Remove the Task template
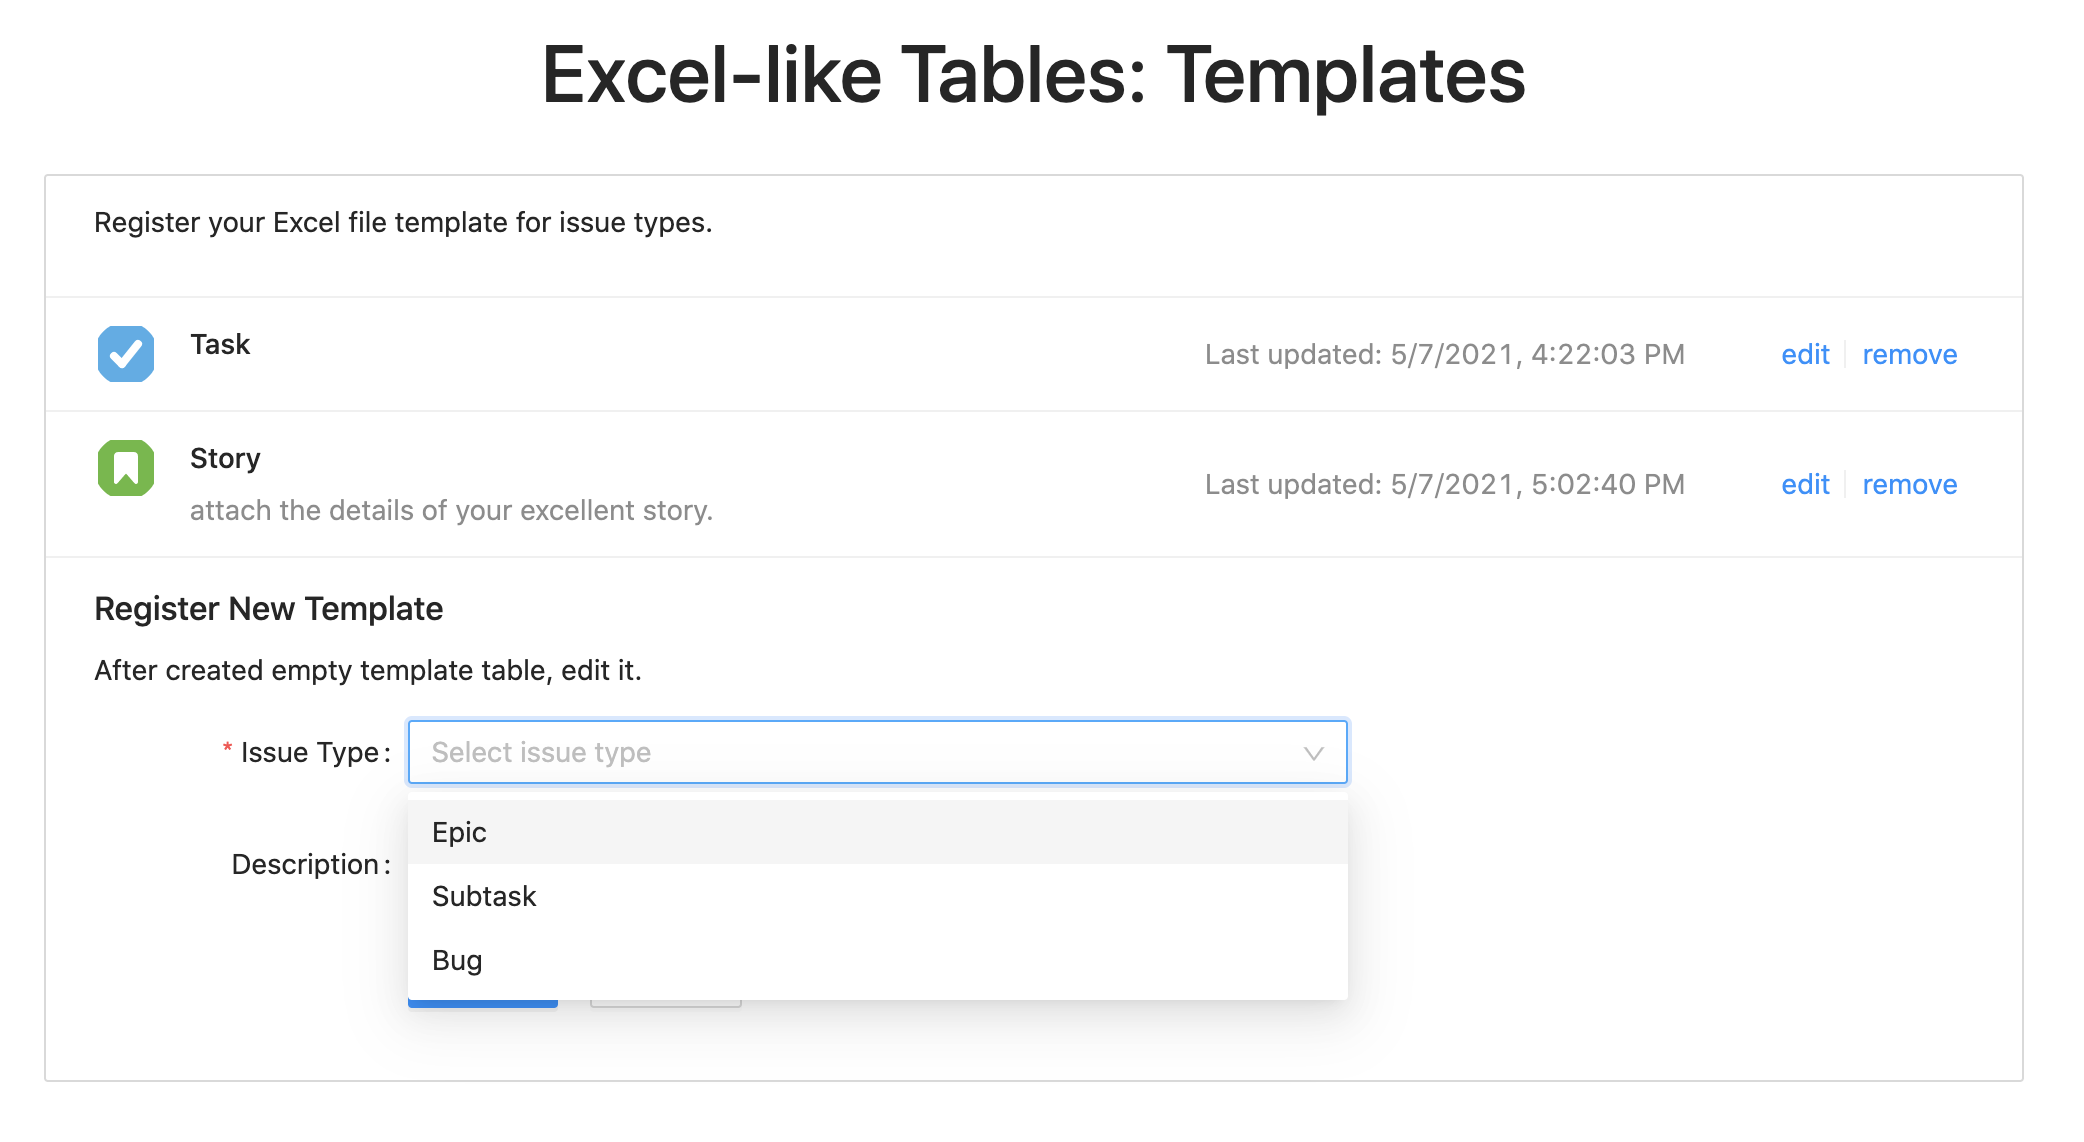The height and width of the screenshot is (1142, 2084). click(1908, 355)
